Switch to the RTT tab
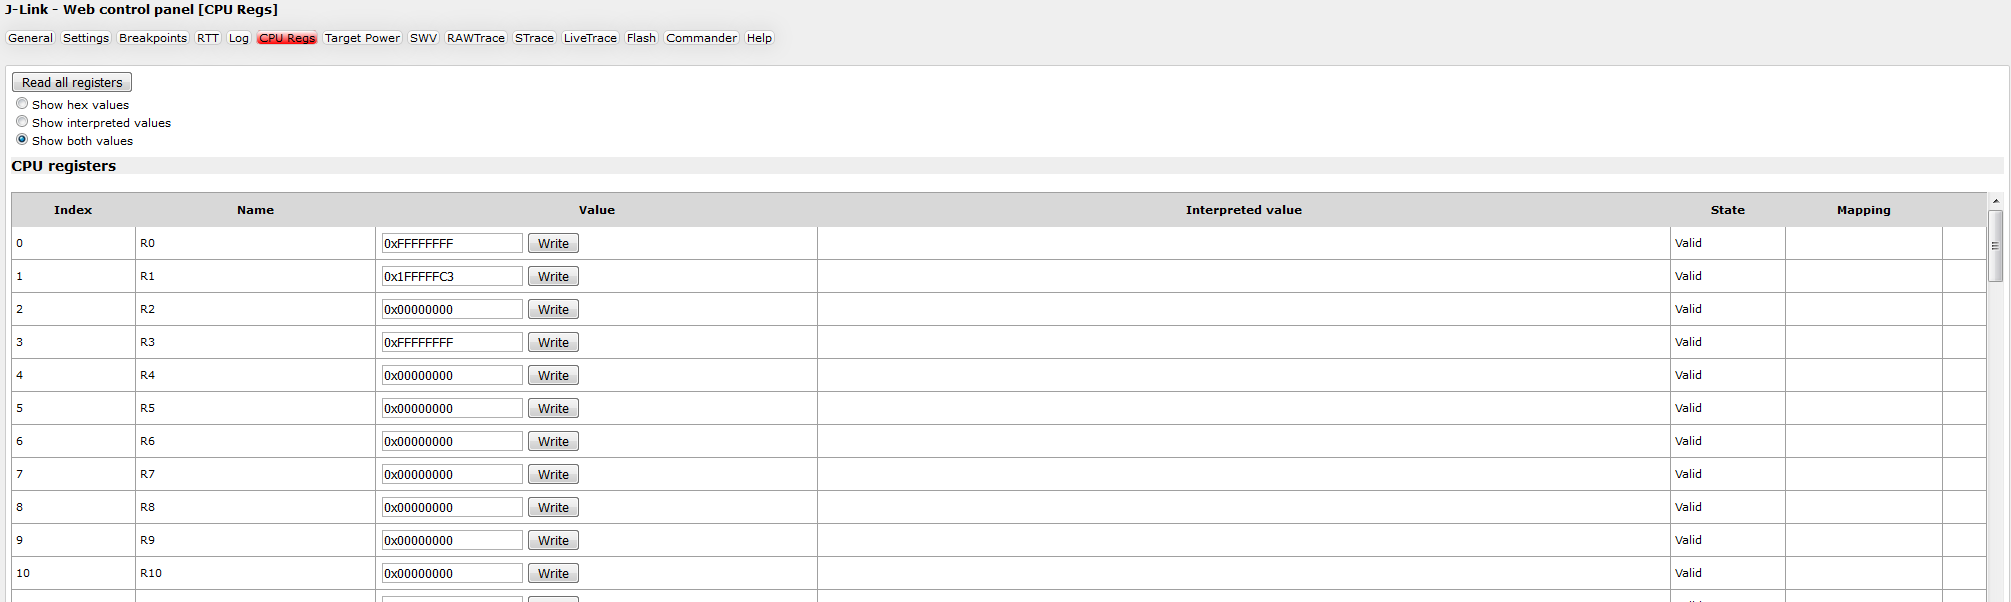This screenshot has width=2011, height=602. point(207,38)
